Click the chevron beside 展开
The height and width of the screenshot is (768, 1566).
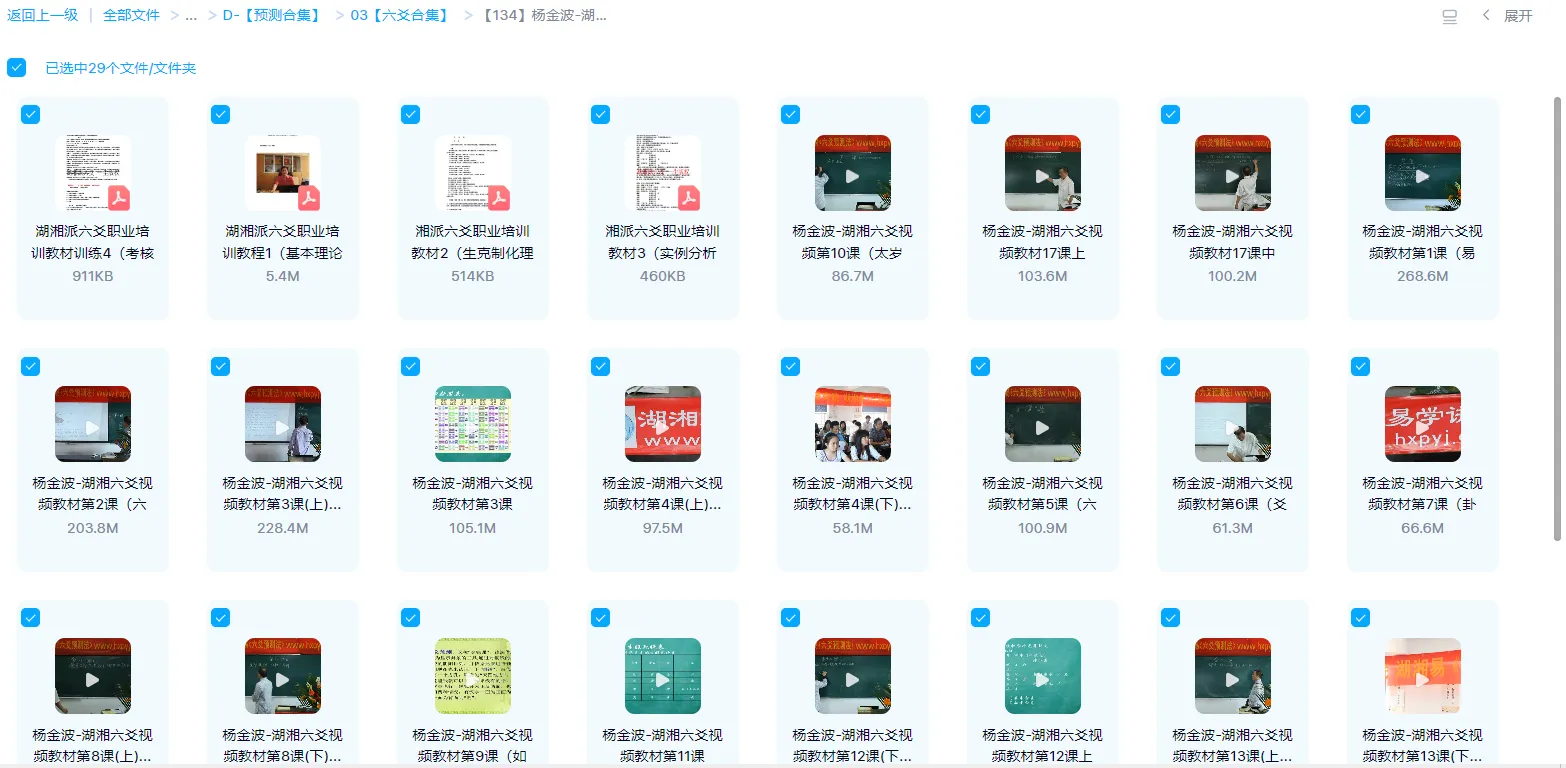click(1487, 16)
